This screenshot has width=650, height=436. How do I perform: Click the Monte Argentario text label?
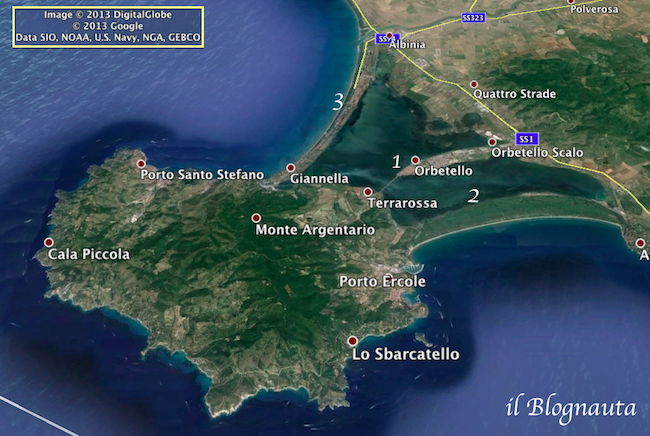(315, 230)
